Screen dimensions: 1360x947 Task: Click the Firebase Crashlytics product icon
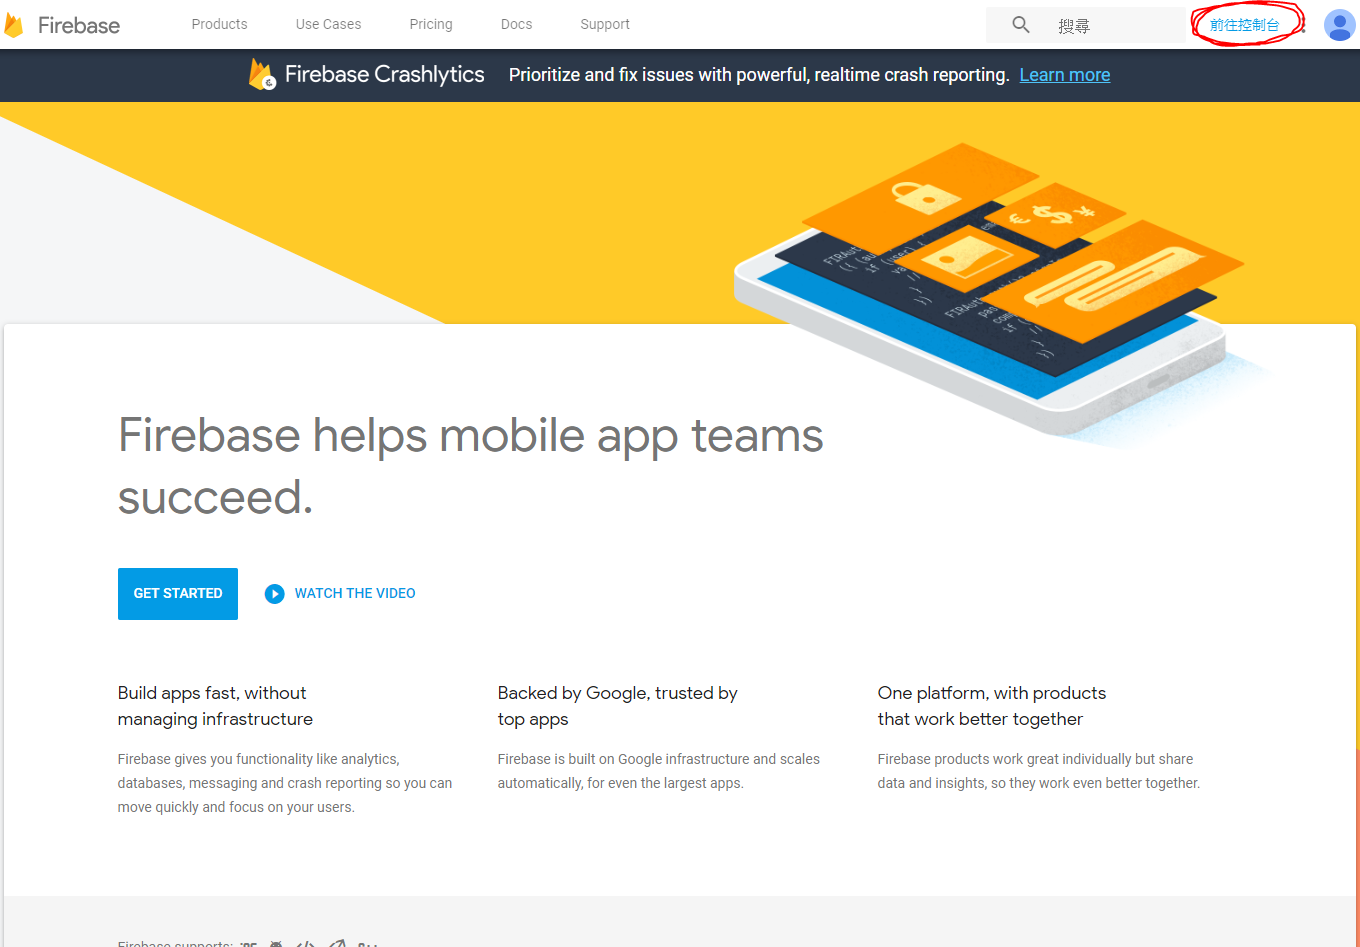coord(262,75)
